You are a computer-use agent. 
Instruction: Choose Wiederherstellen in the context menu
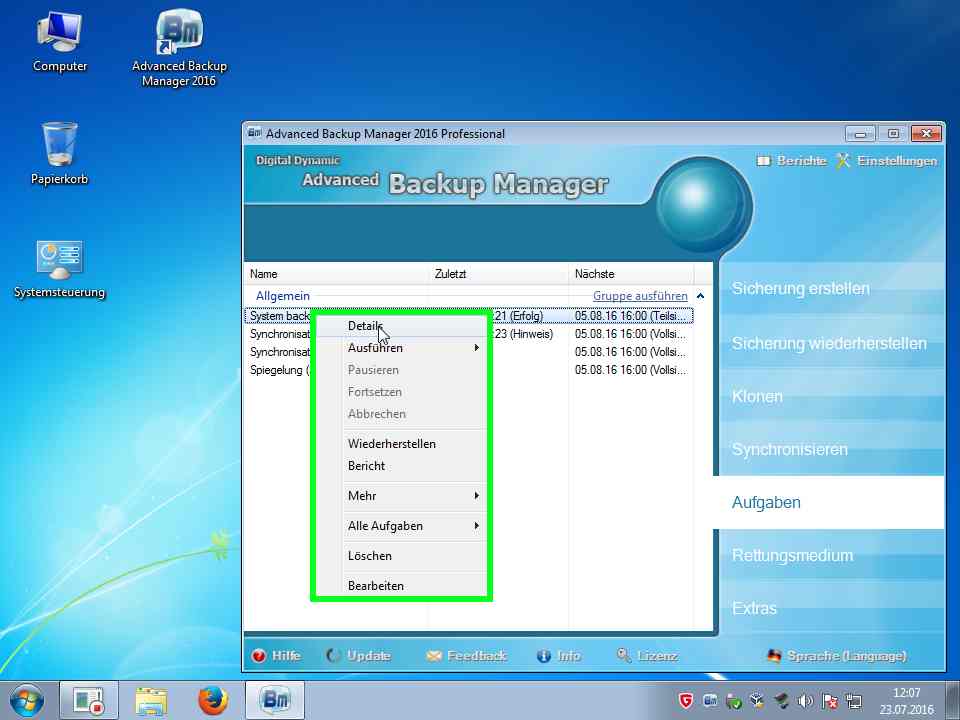click(x=402, y=444)
